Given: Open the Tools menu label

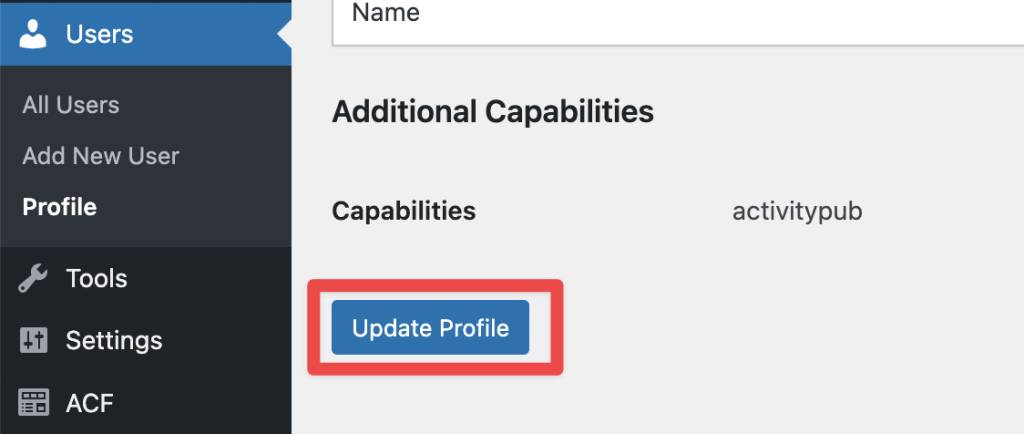Looking at the screenshot, I should (x=96, y=278).
